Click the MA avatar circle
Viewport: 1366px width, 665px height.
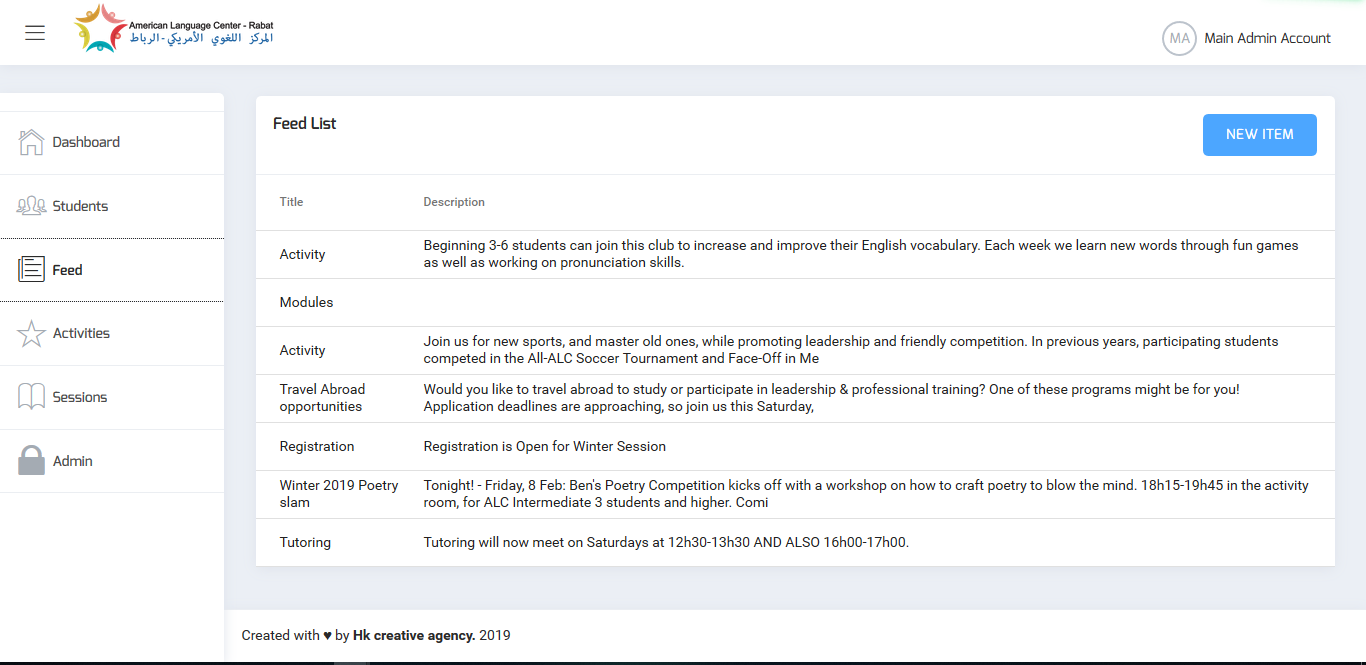tap(1179, 38)
